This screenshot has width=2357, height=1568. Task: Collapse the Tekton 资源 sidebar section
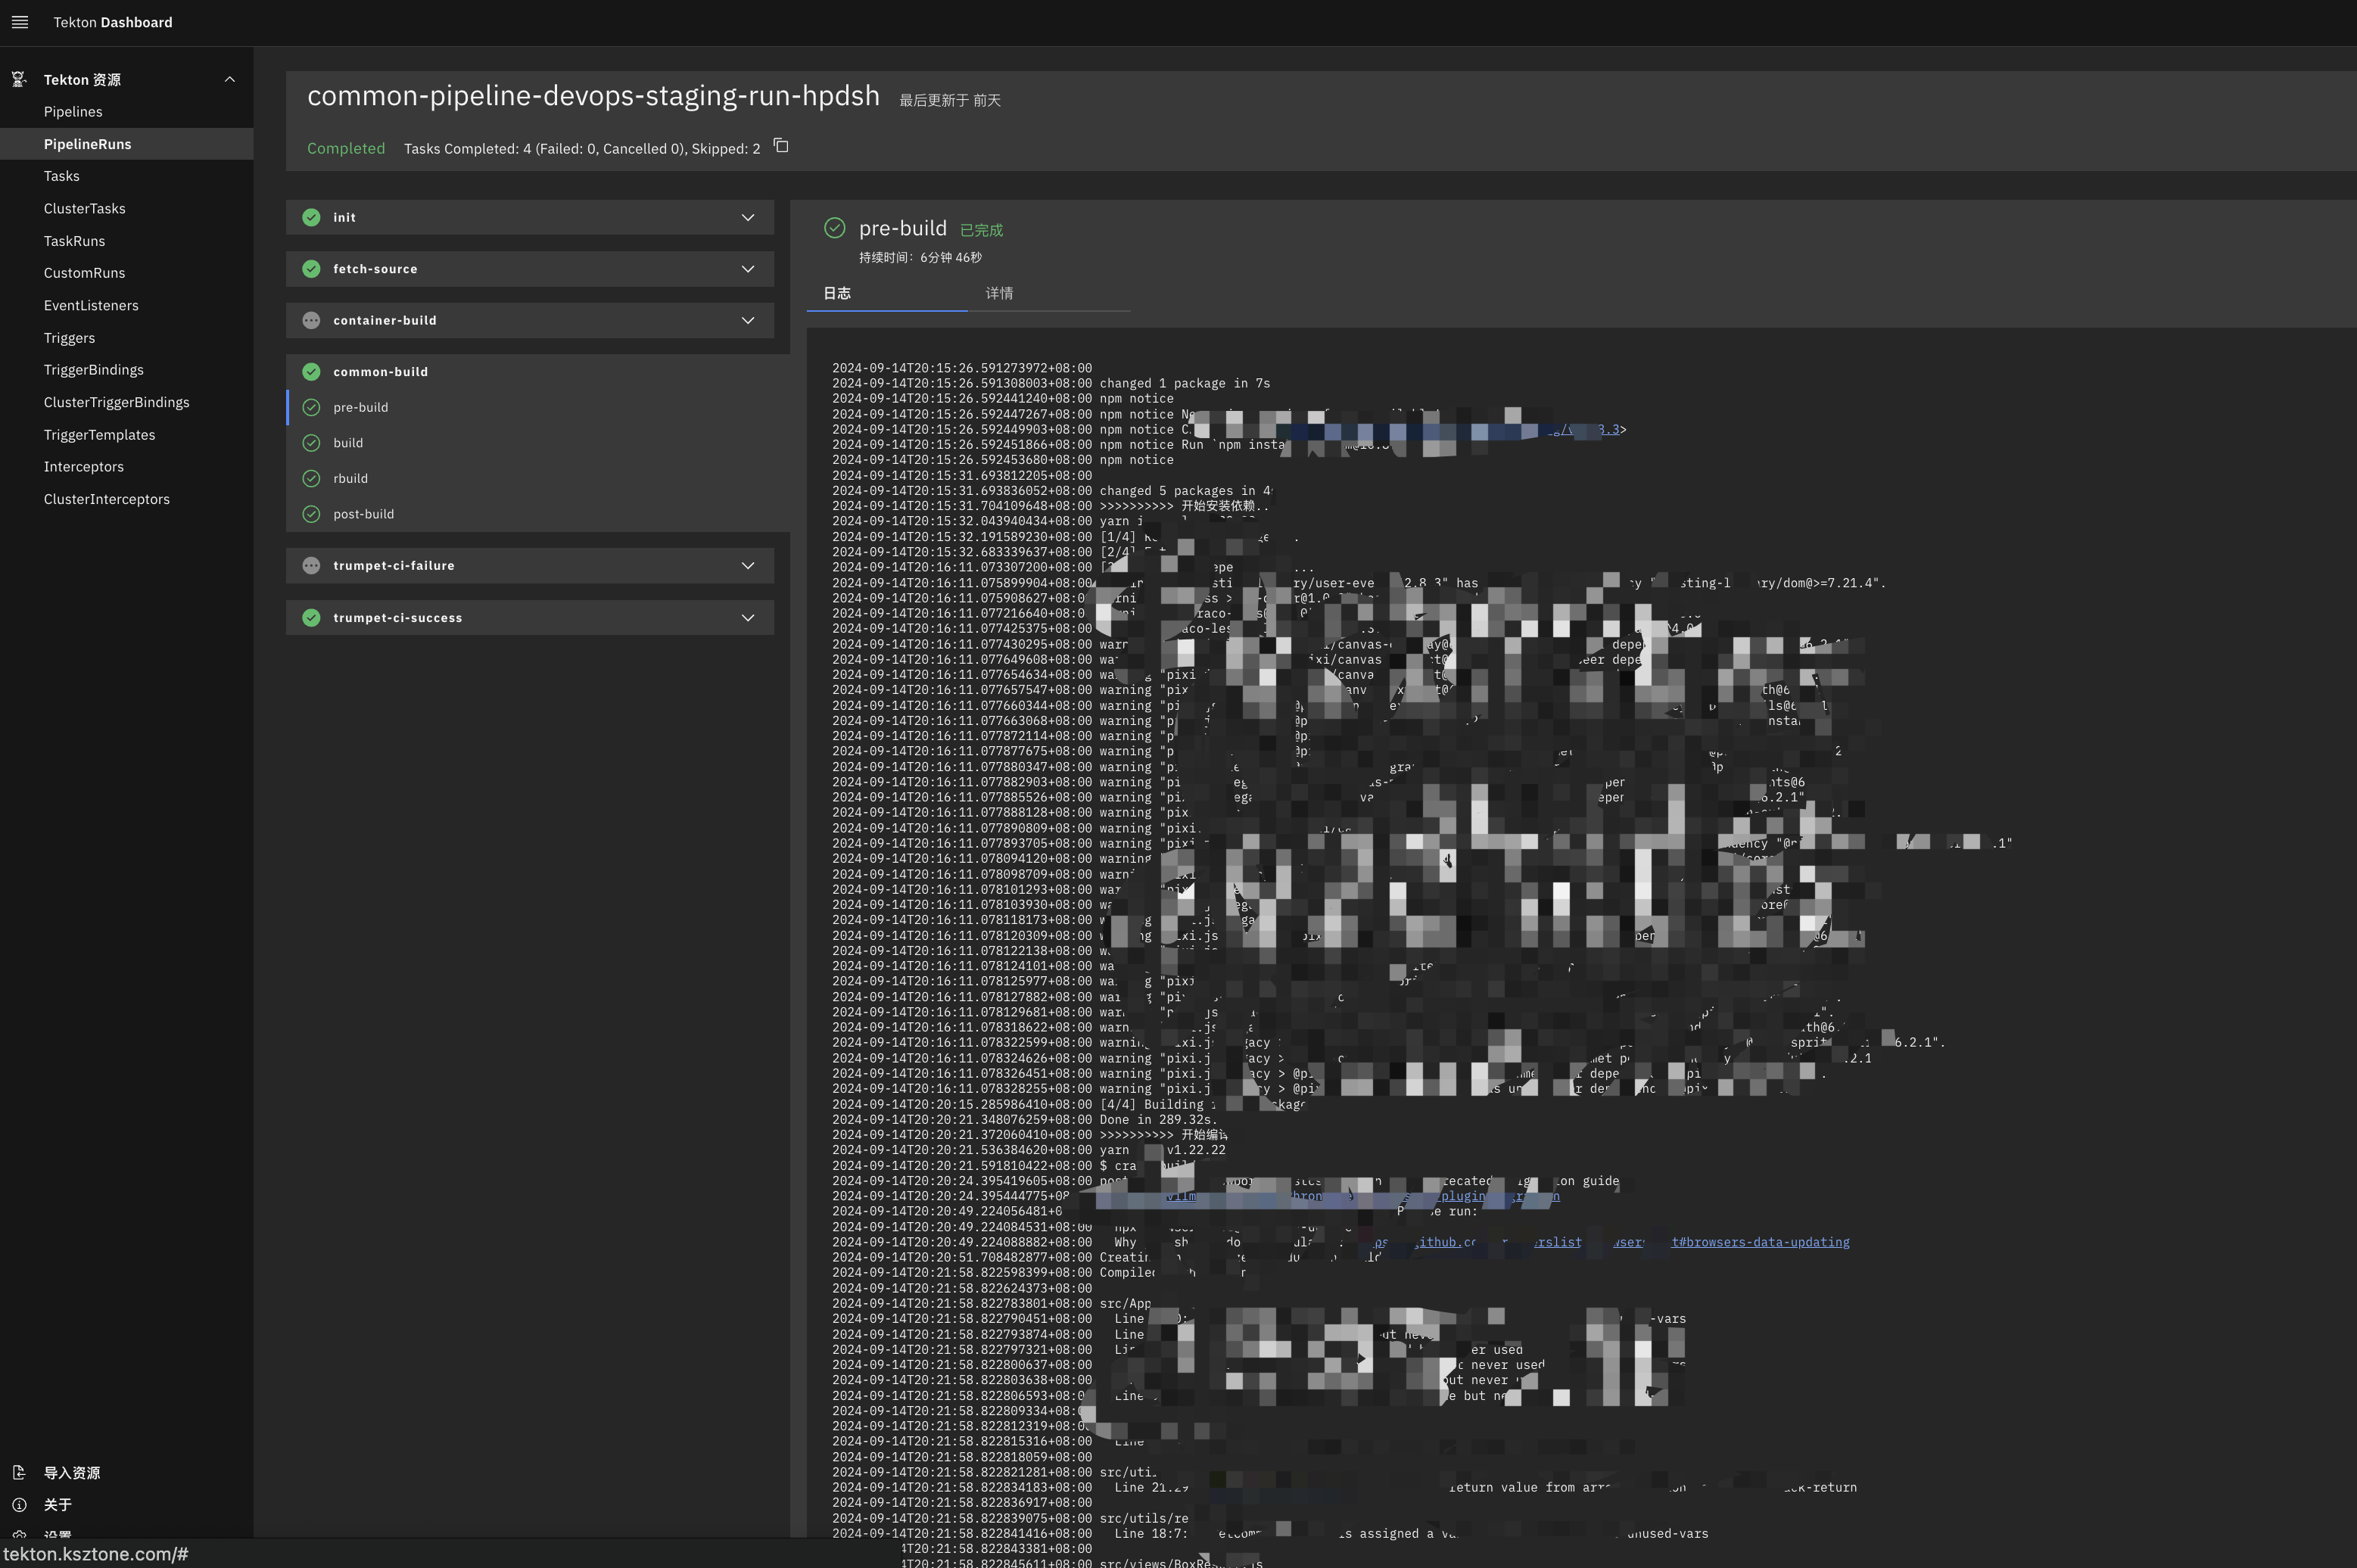(230, 79)
